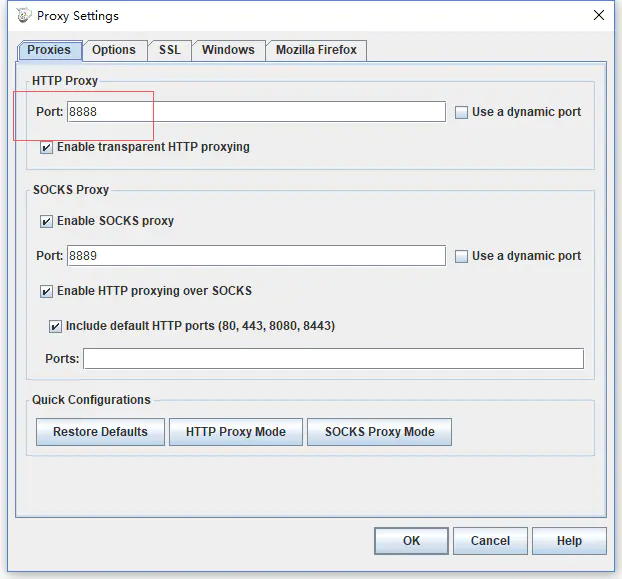
Task: Click the Charles app icon in title bar
Action: coord(24,16)
